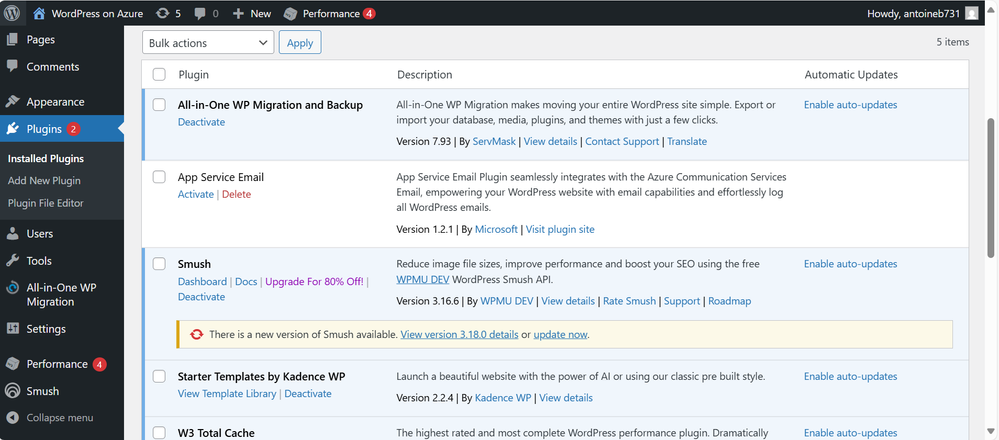Viewport: 999px width, 440px height.
Task: Enable auto-updates for All-in-One WP Migration
Action: tap(851, 104)
